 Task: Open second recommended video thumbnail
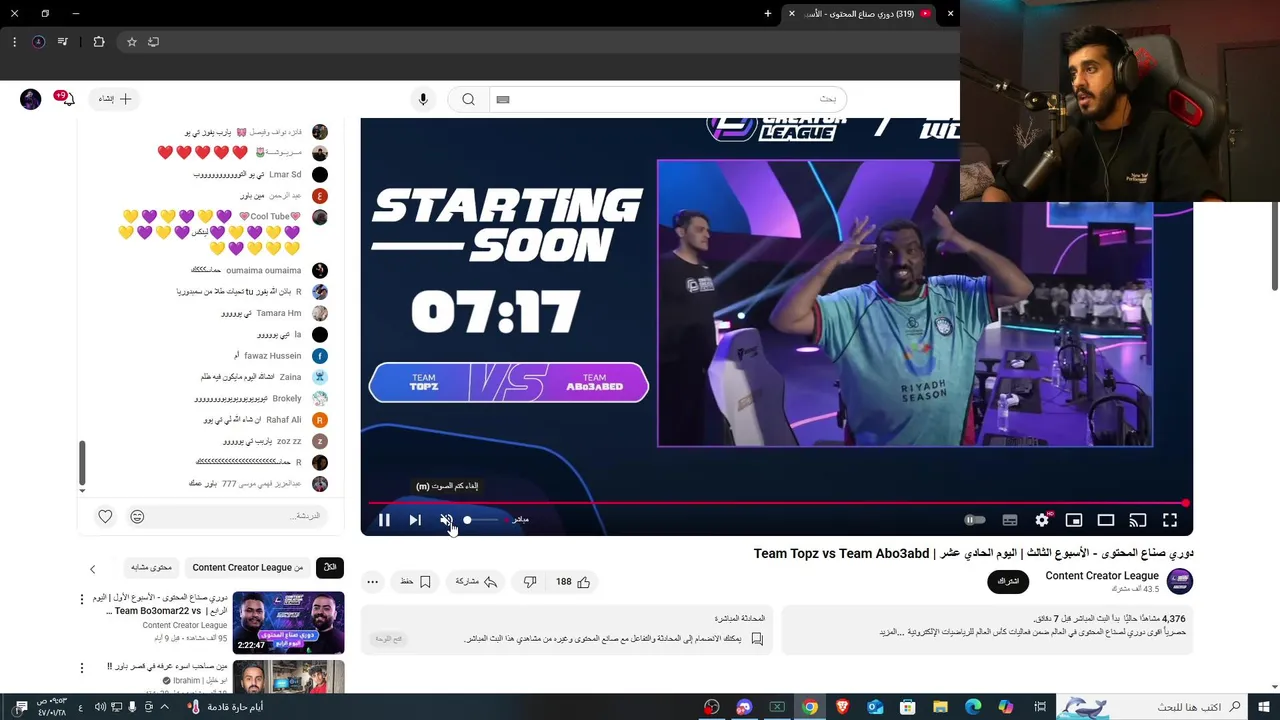288,677
